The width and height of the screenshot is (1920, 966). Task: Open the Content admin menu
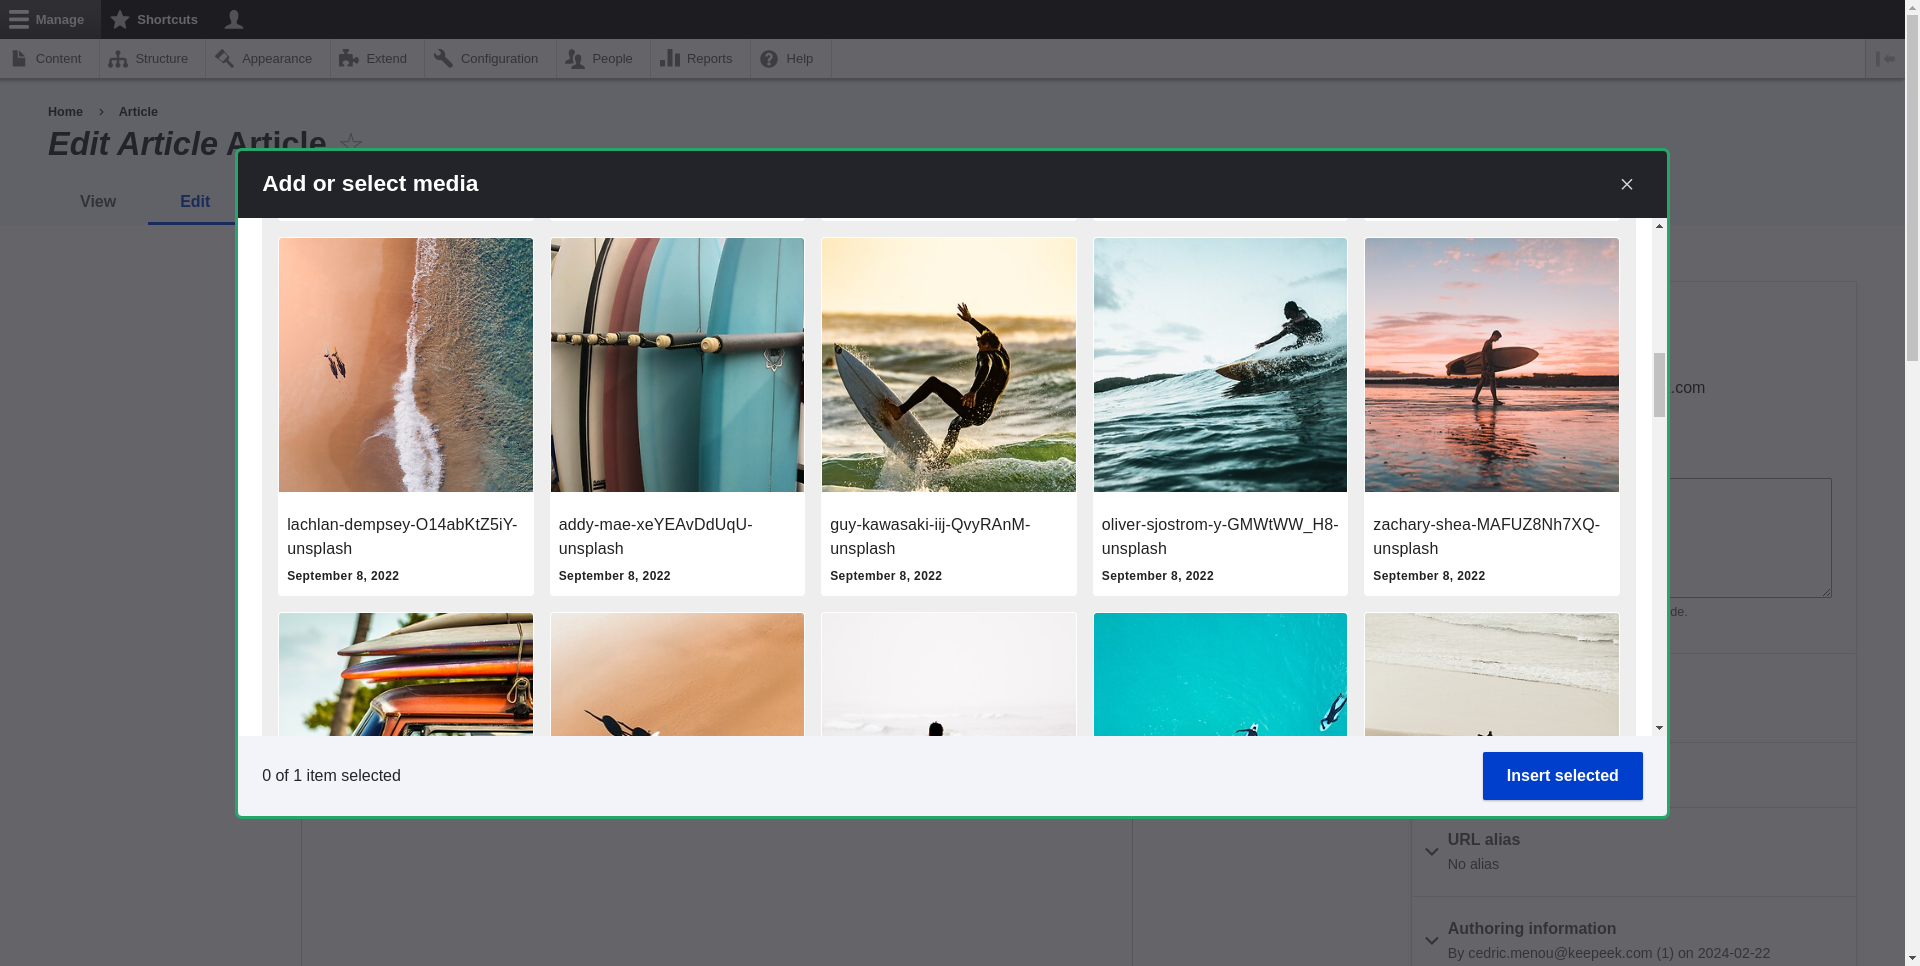pos(49,59)
